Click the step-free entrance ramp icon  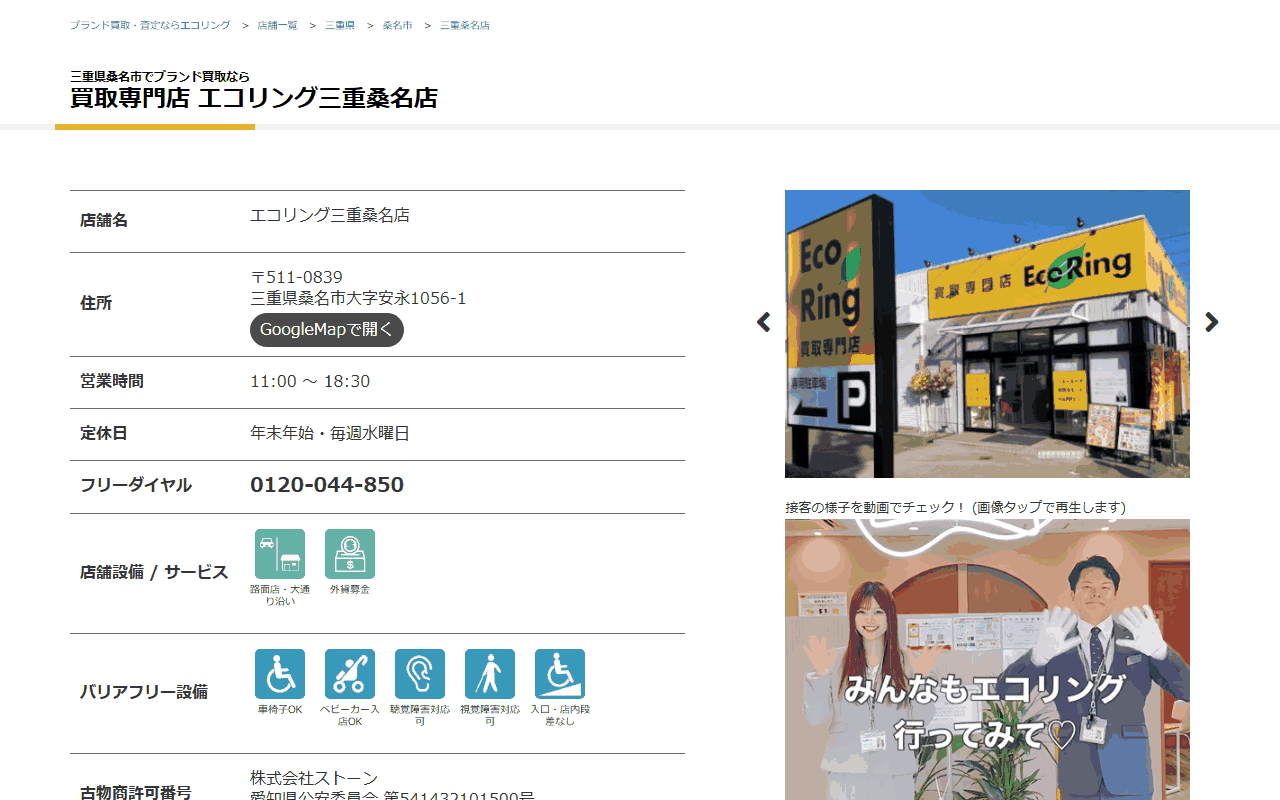coord(560,674)
